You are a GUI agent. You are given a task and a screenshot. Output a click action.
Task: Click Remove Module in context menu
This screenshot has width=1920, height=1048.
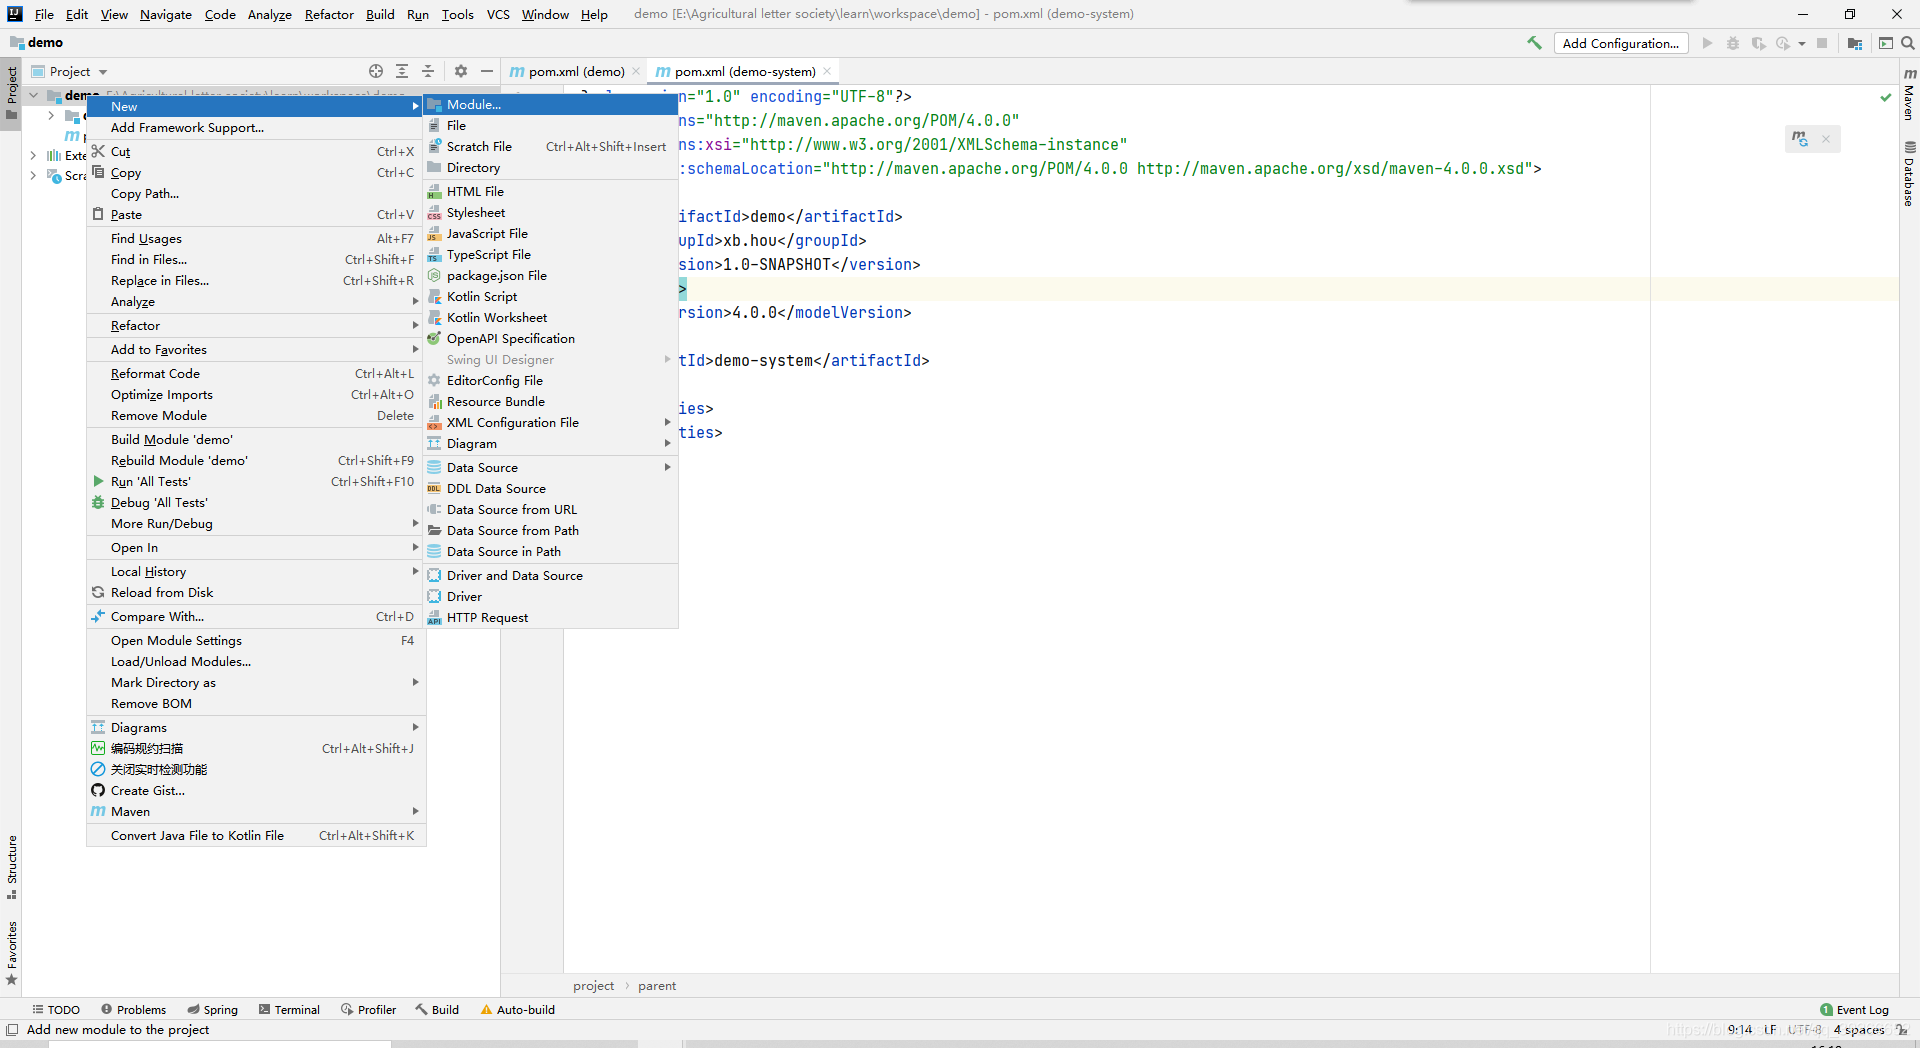pos(257,415)
